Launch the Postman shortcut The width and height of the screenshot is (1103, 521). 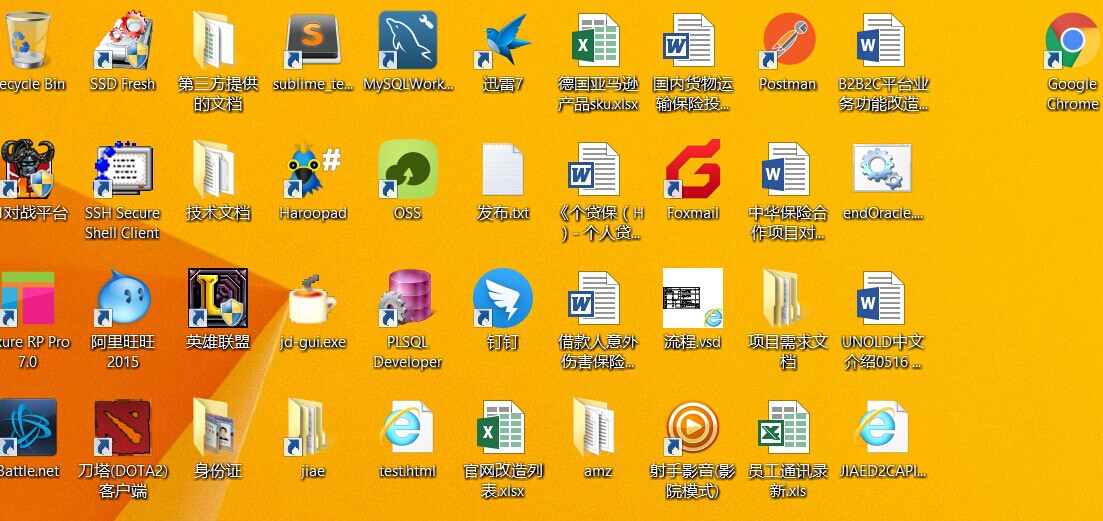point(788,41)
